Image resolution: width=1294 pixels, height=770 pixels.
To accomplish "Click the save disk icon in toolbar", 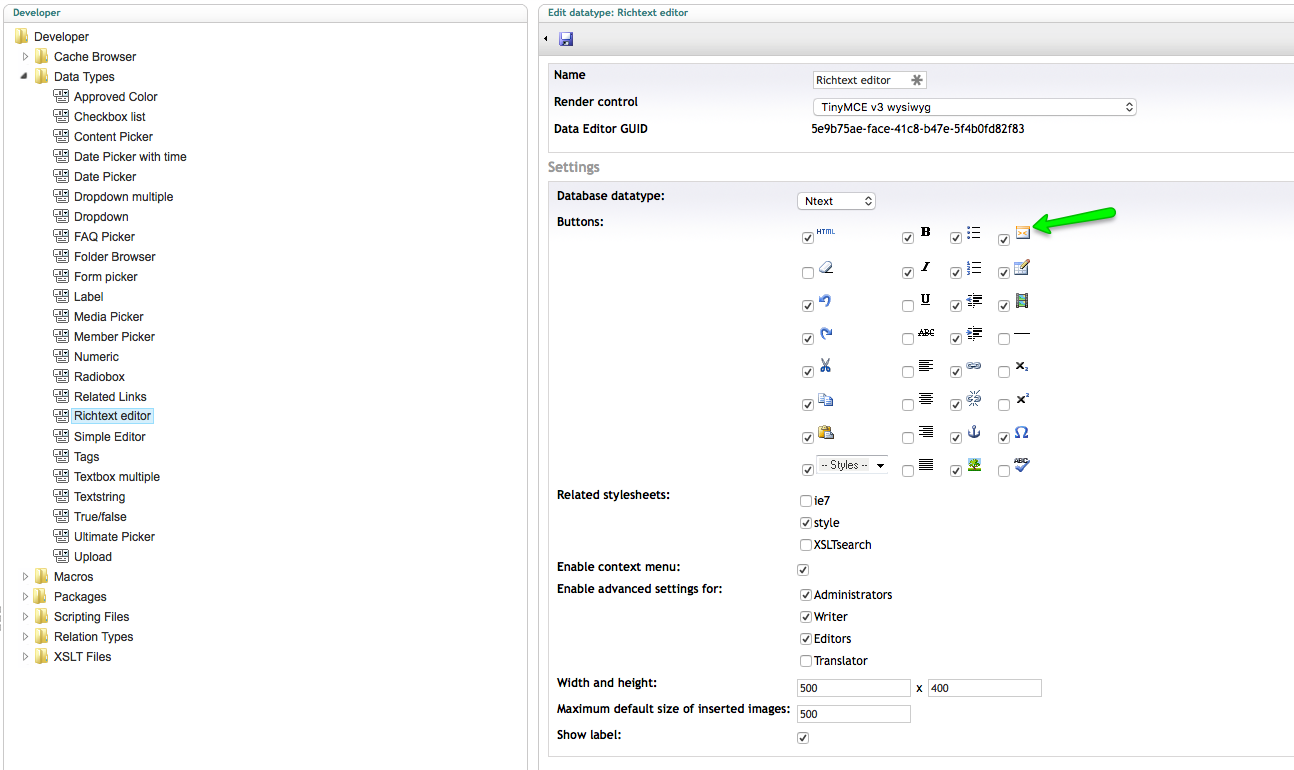I will coord(566,39).
